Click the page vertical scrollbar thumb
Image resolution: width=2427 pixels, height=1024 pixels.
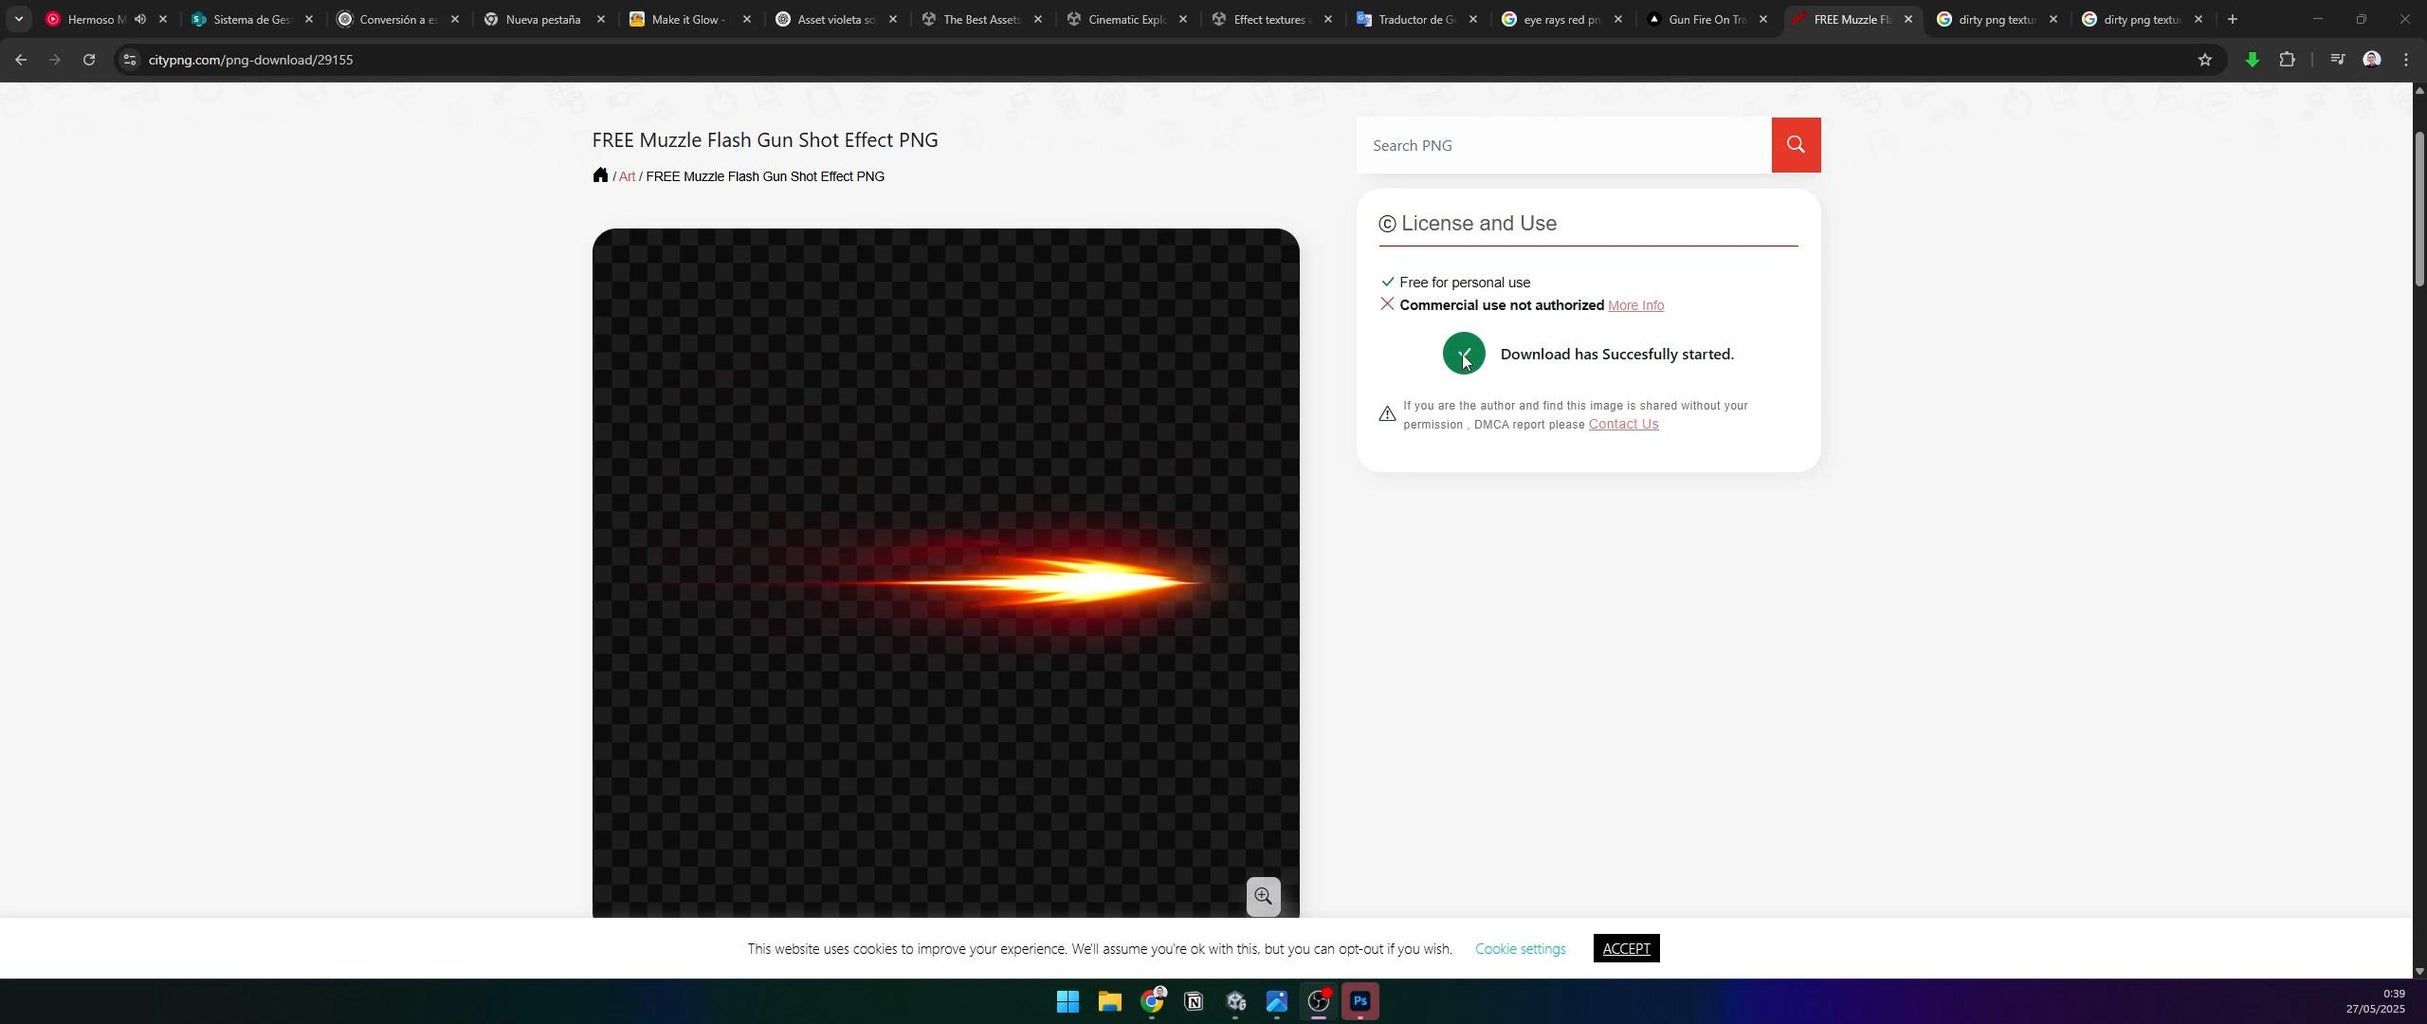[x=2418, y=208]
